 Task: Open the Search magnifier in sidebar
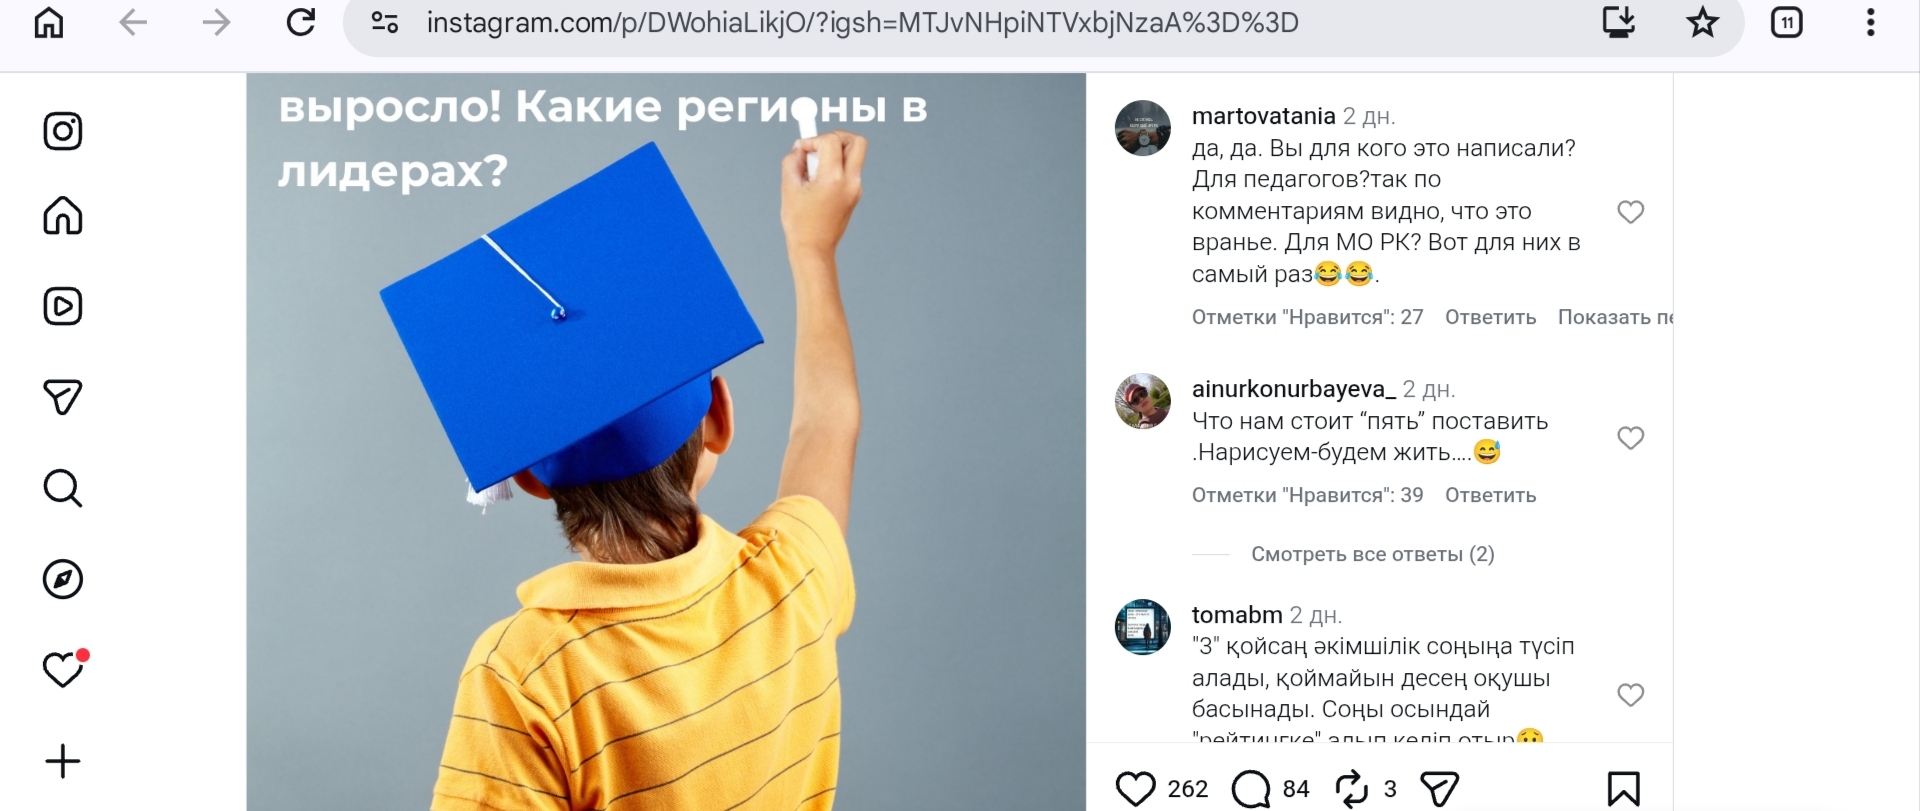(x=63, y=488)
